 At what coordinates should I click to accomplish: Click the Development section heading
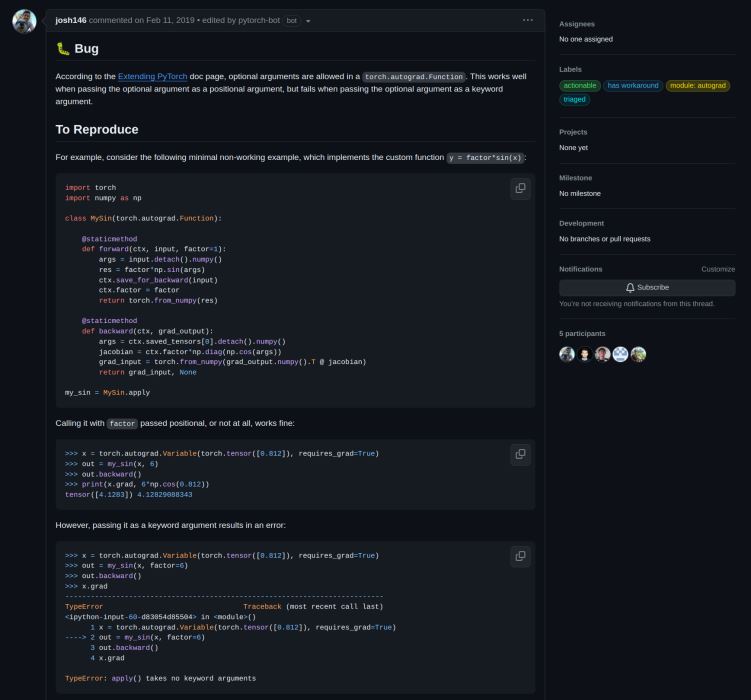pos(581,224)
